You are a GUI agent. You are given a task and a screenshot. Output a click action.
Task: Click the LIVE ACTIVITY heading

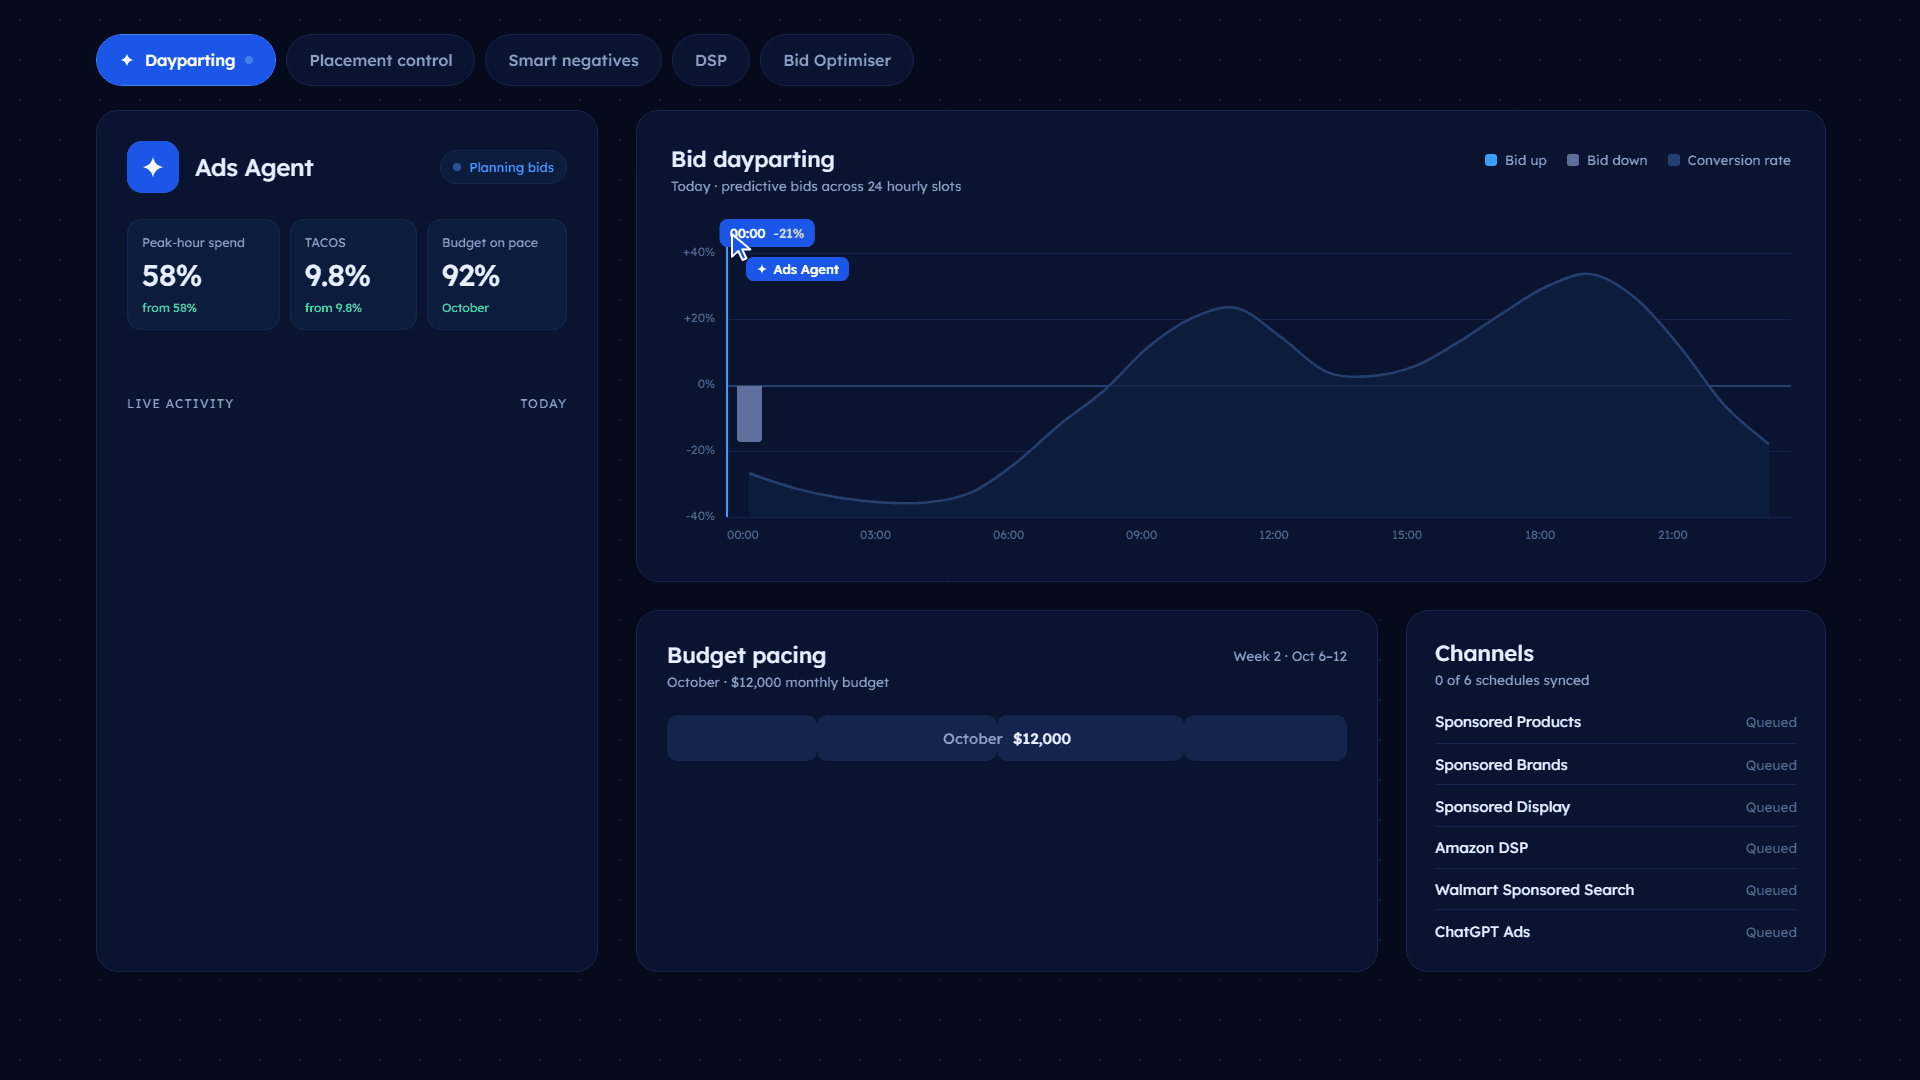pyautogui.click(x=180, y=404)
